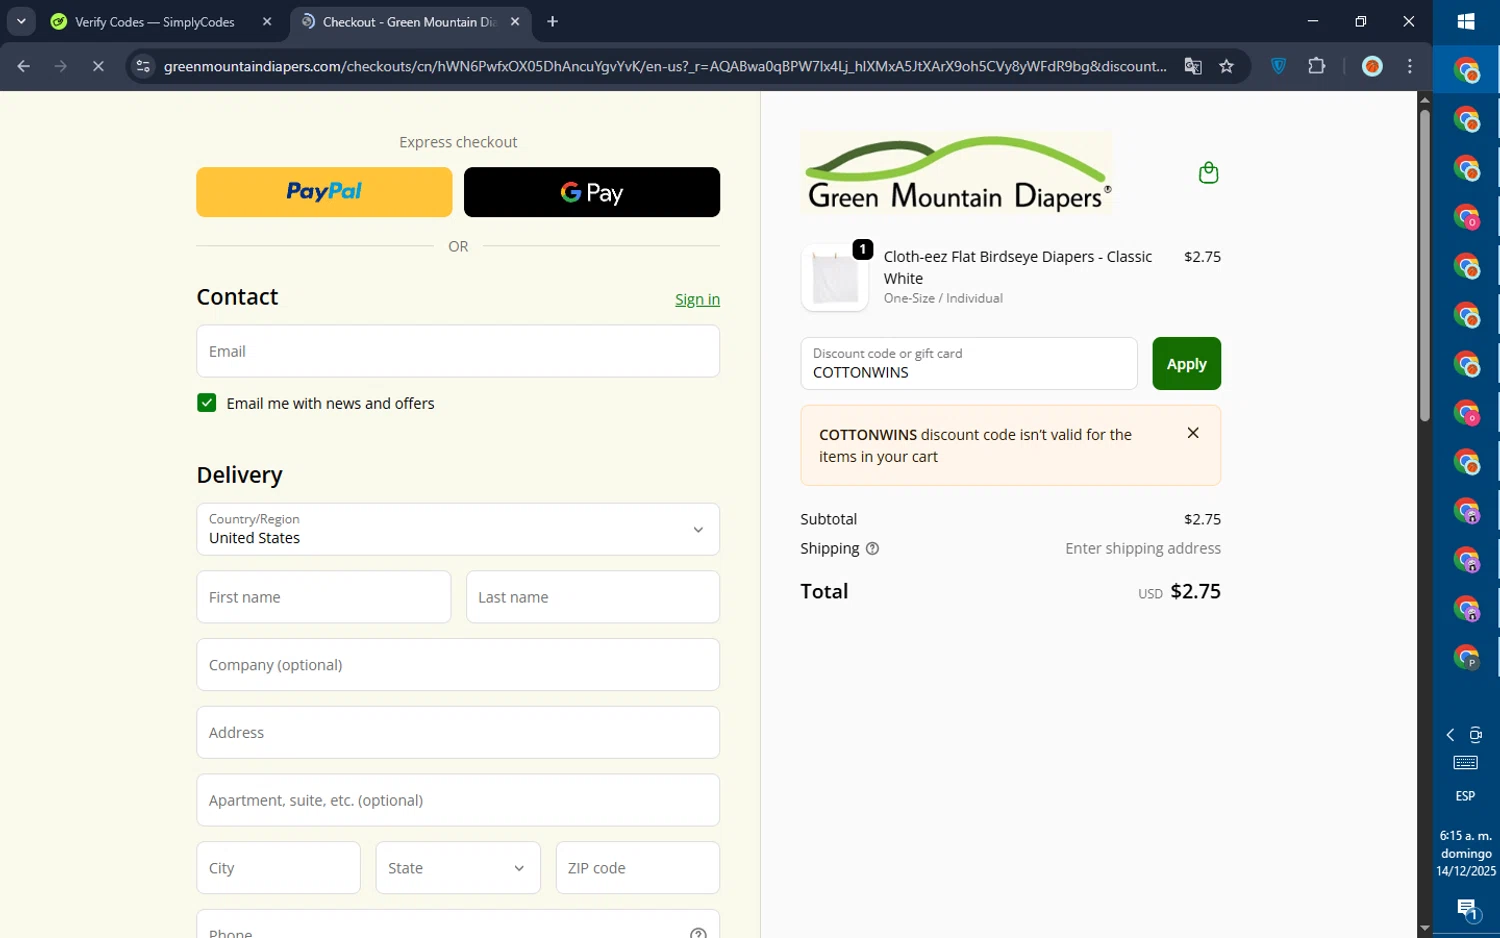Open the Bitwarden shield extension
Viewport: 1500px width, 938px height.
[x=1278, y=67]
